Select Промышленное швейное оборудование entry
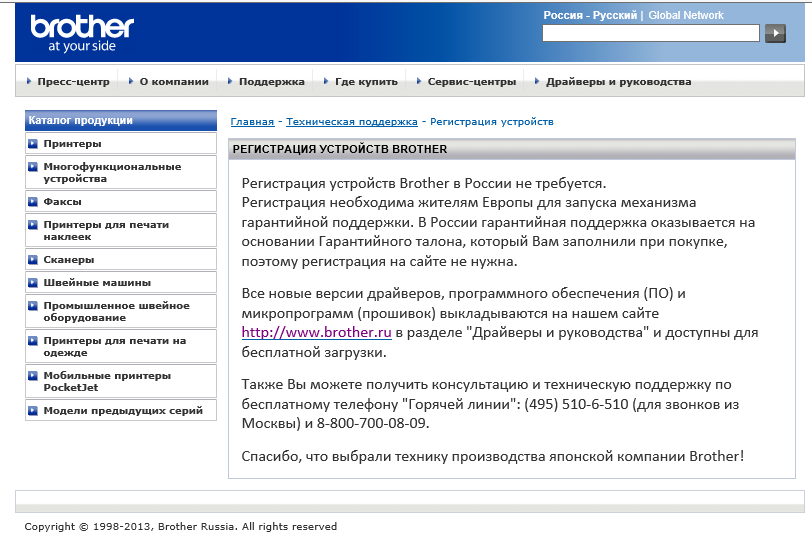This screenshot has width=812, height=560. click(x=121, y=311)
